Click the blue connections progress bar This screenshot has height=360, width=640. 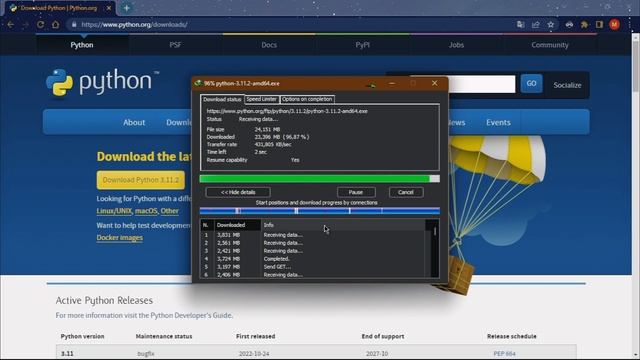pyautogui.click(x=320, y=211)
